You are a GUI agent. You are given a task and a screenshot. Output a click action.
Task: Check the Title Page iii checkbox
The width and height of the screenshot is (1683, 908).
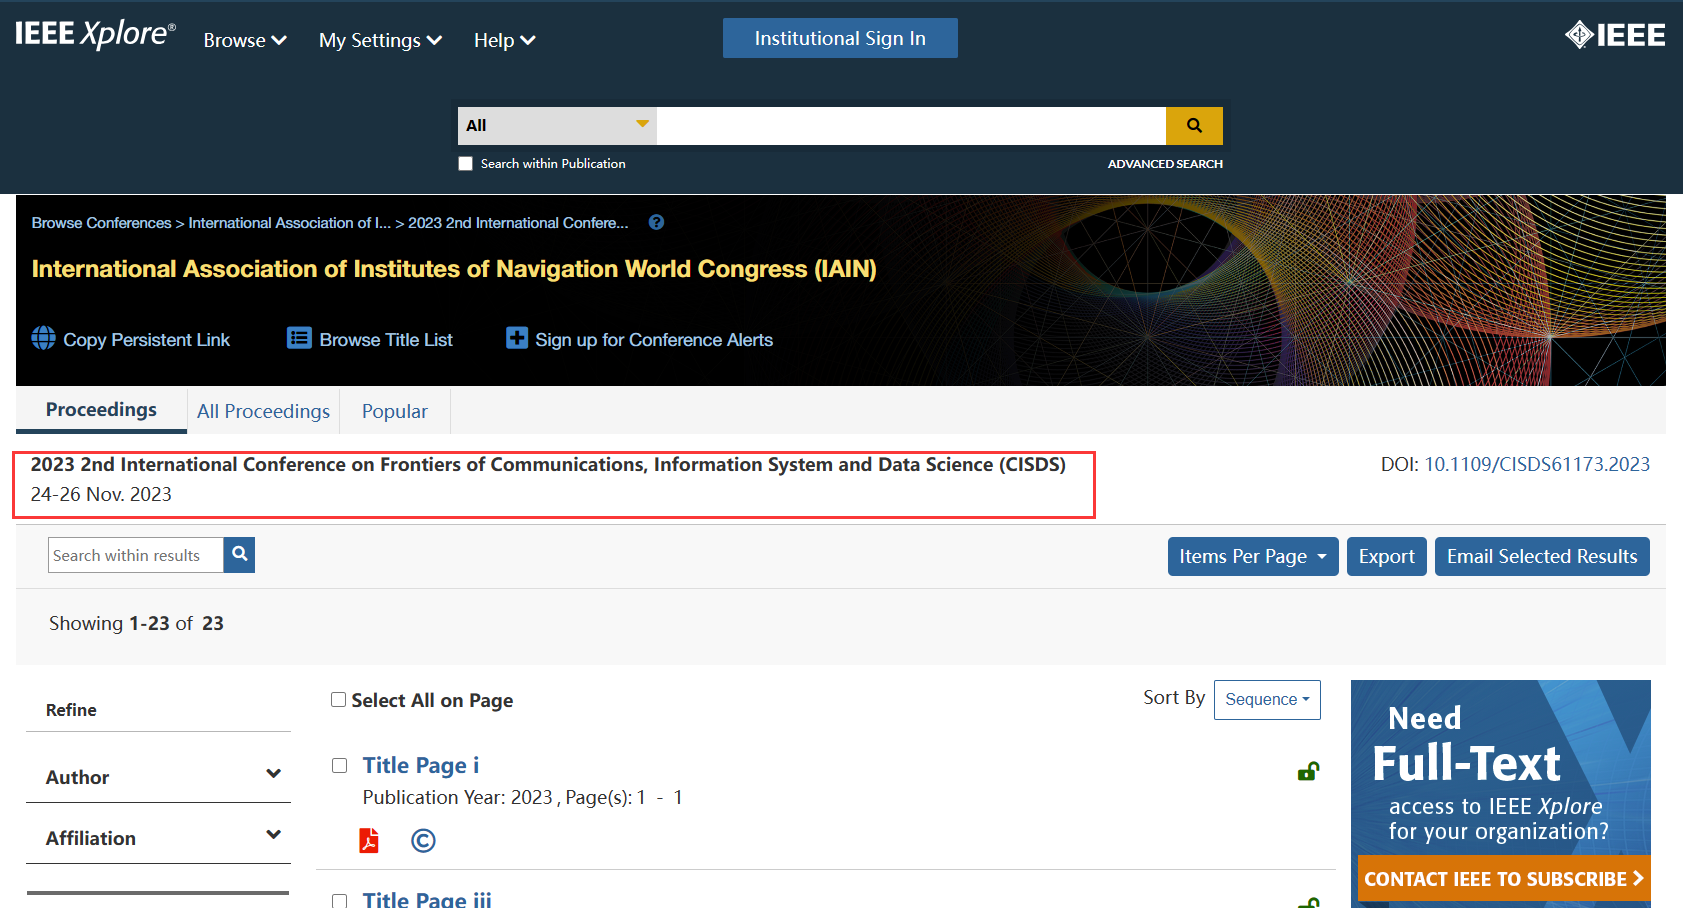pos(339,901)
